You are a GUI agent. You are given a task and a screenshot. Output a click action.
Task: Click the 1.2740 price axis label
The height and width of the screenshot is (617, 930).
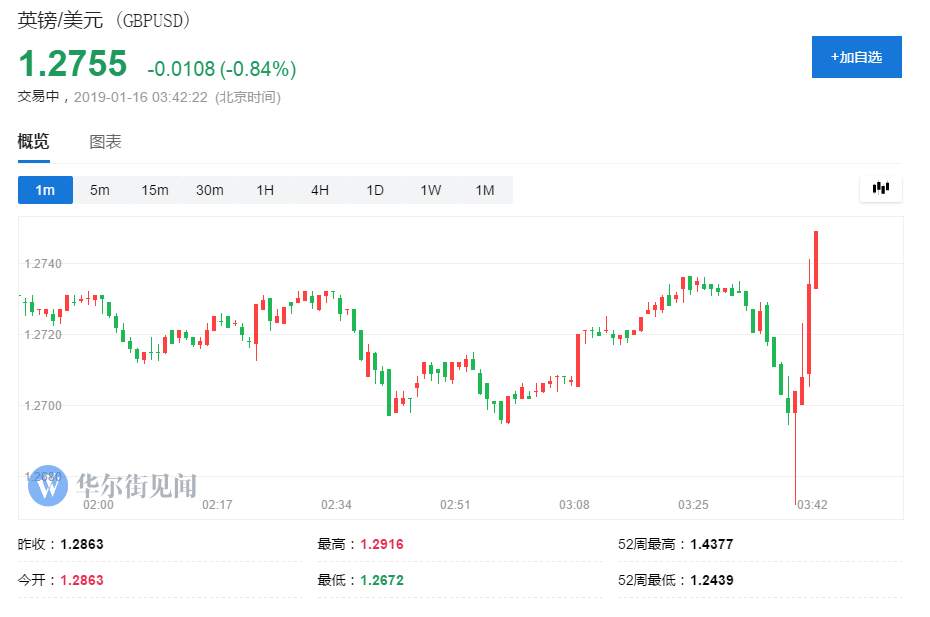click(43, 264)
